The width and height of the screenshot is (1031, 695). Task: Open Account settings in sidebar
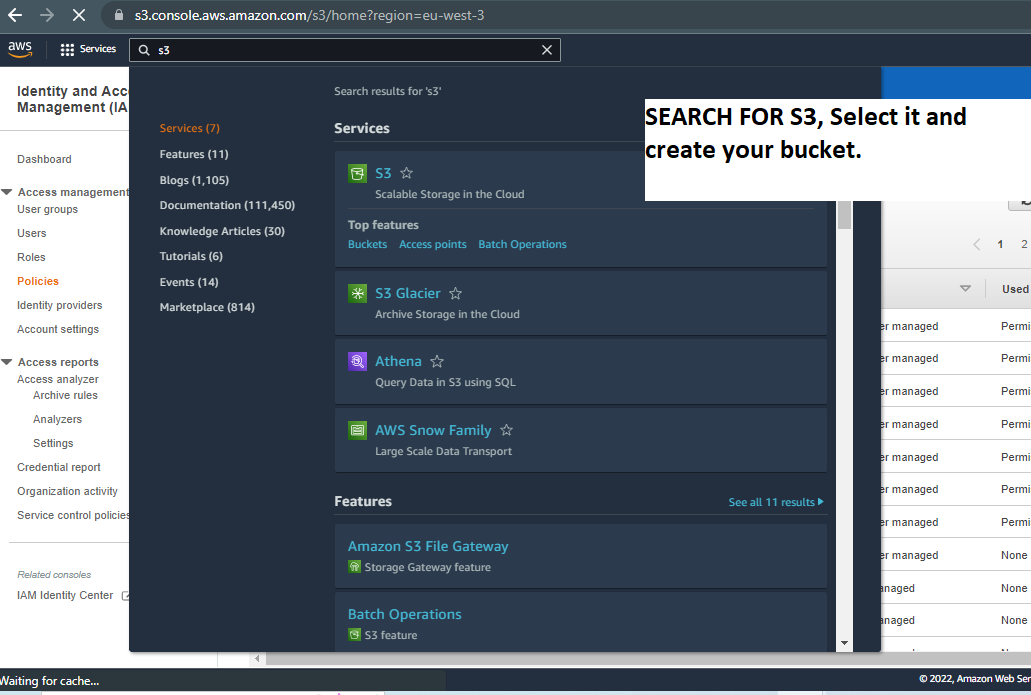click(x=58, y=329)
